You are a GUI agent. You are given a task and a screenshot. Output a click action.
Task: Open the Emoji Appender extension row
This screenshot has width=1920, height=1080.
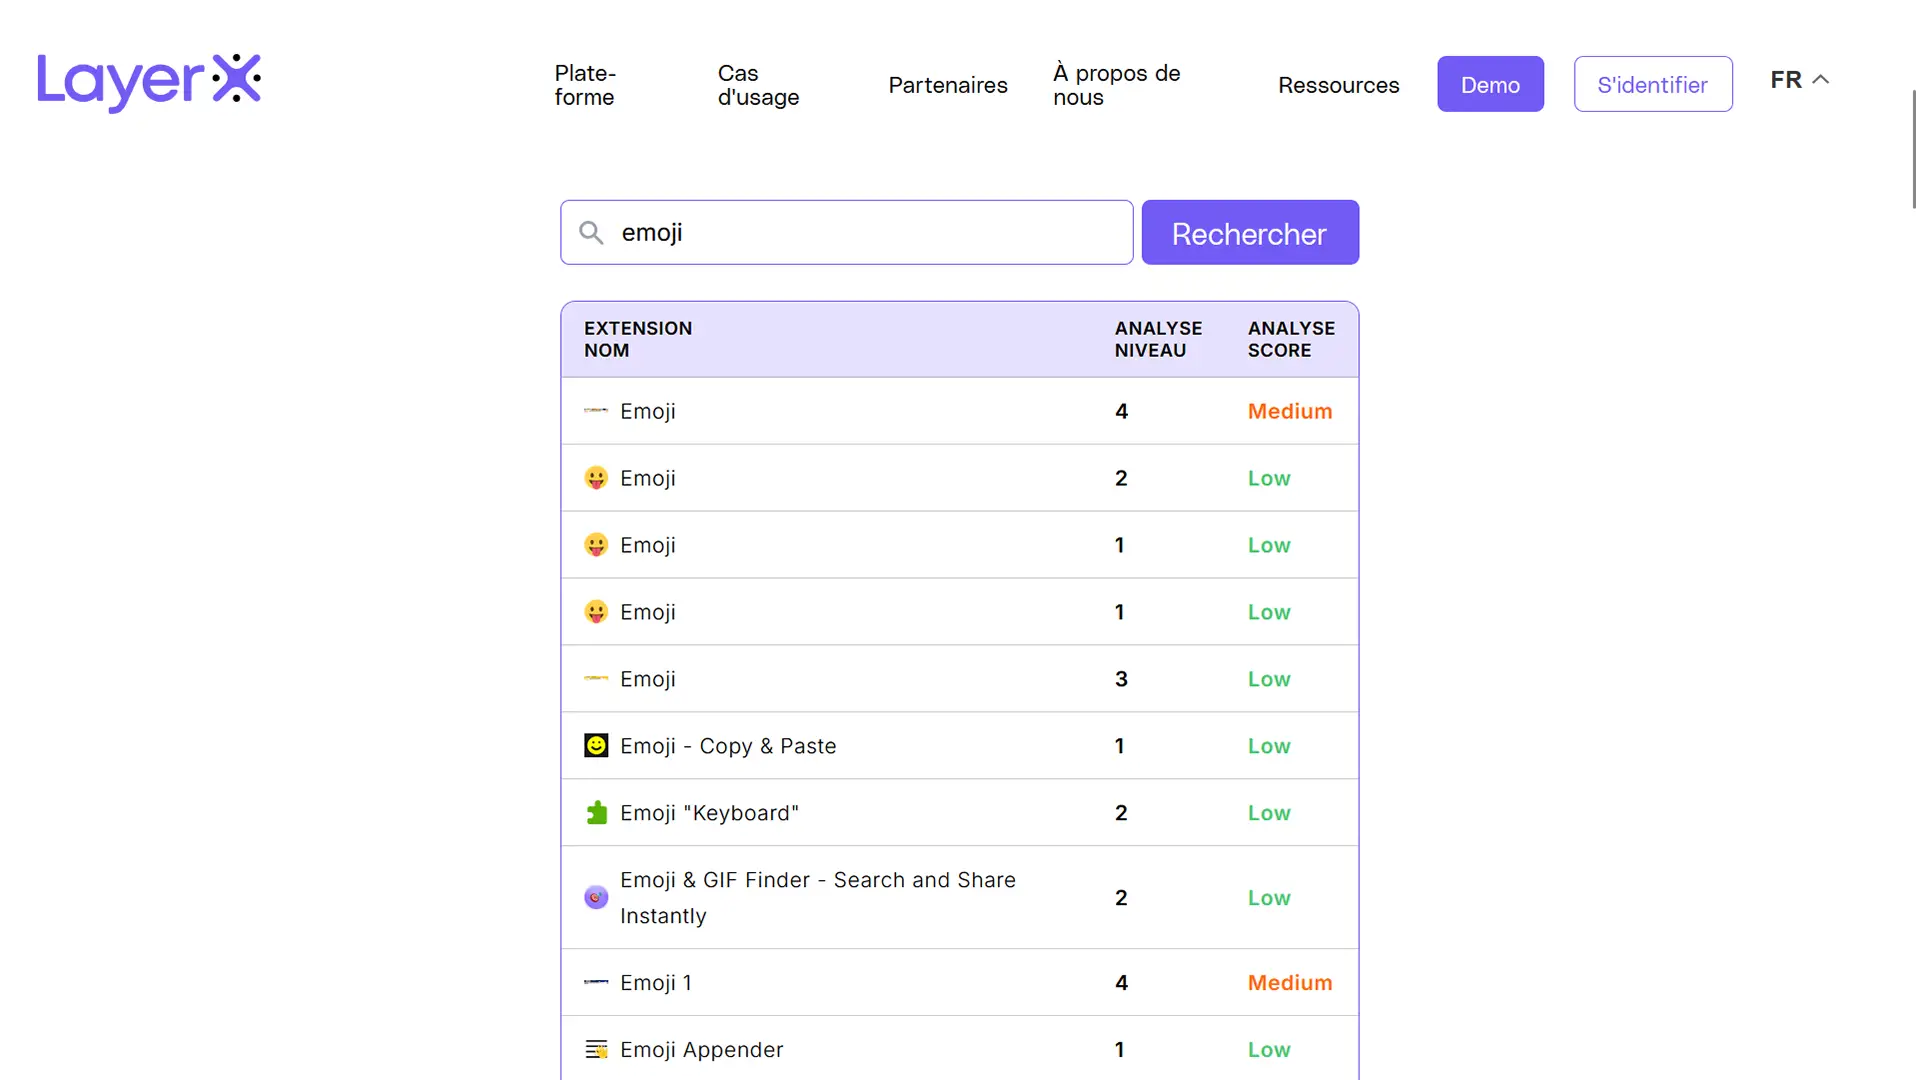(959, 1049)
